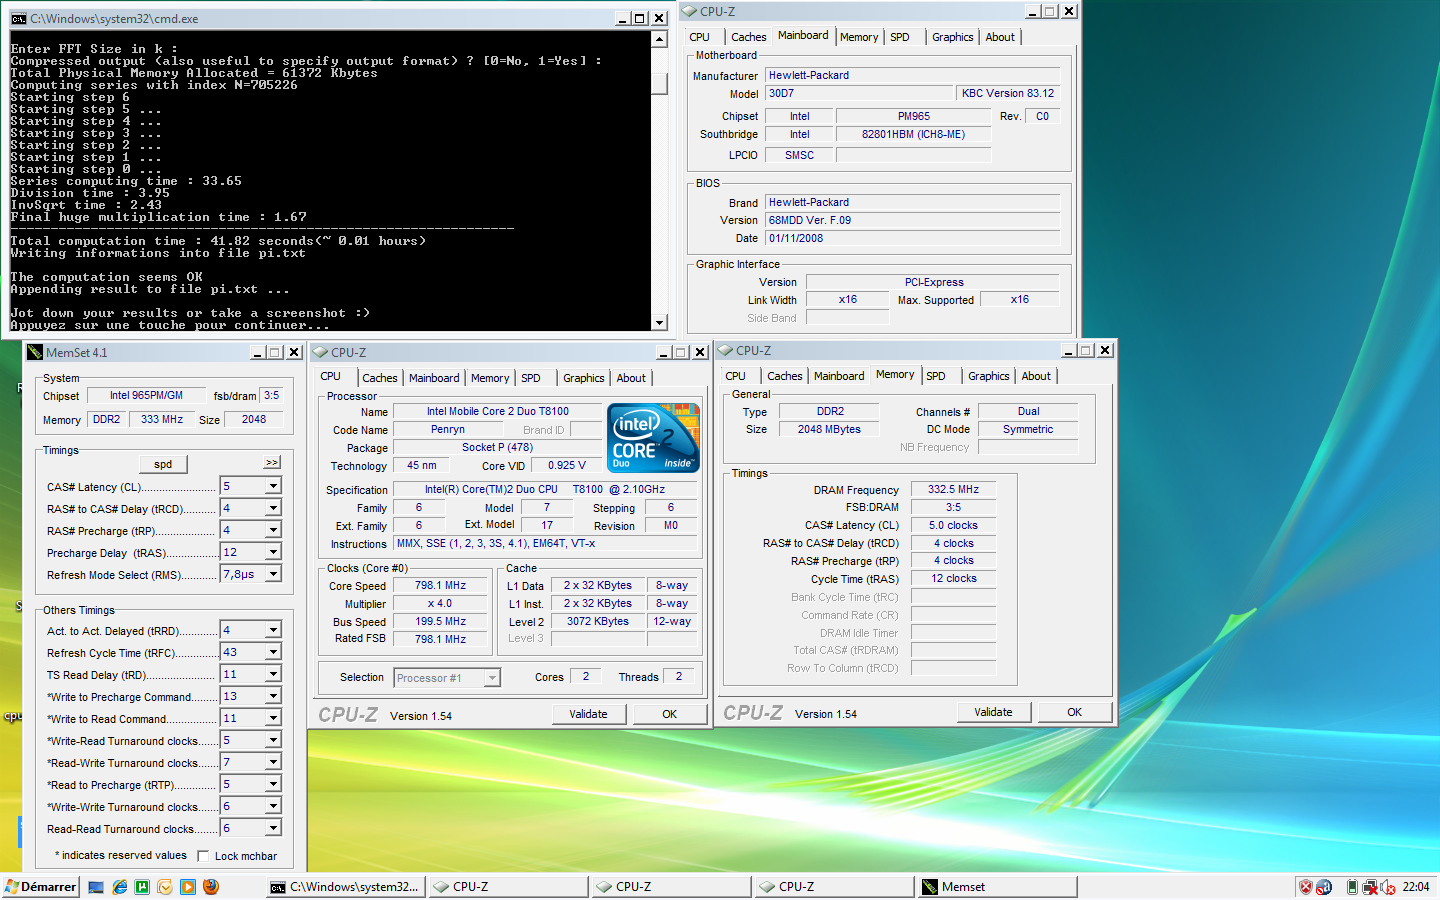Image resolution: width=1440 pixels, height=900 pixels.
Task: Click the cmd window scroll up arrow
Action: coord(659,39)
